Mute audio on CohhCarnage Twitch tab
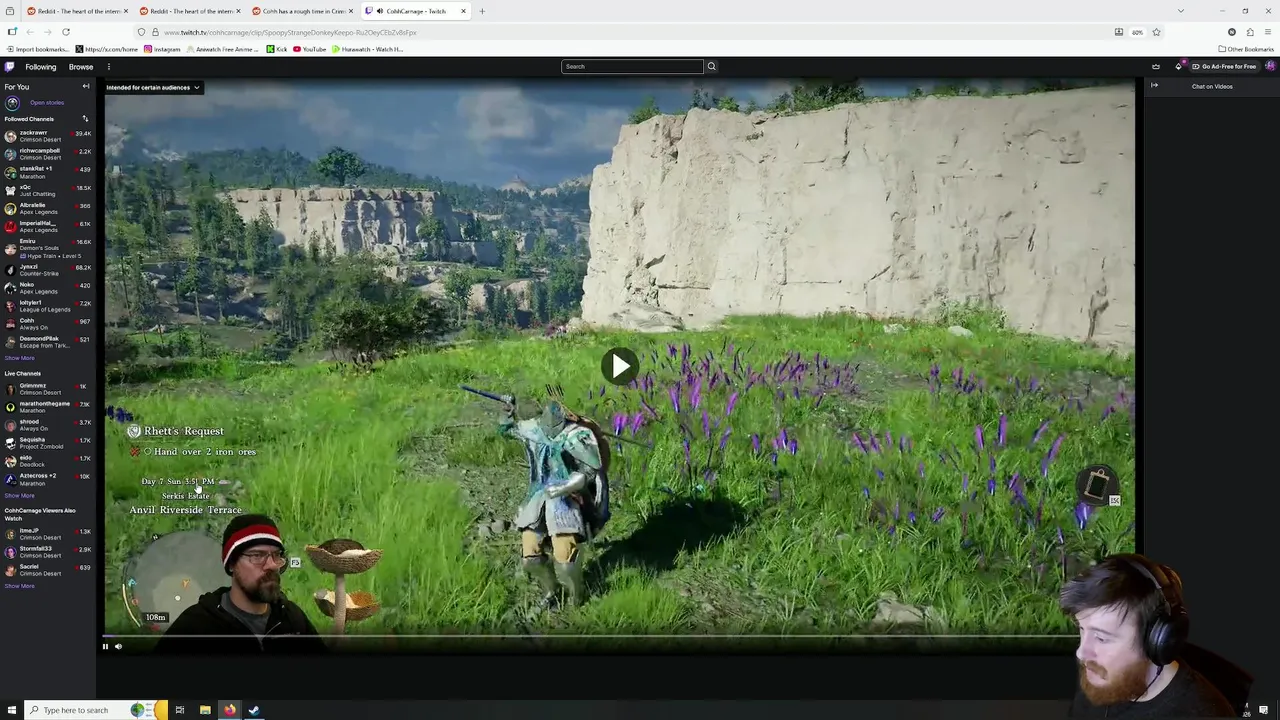 click(x=380, y=11)
